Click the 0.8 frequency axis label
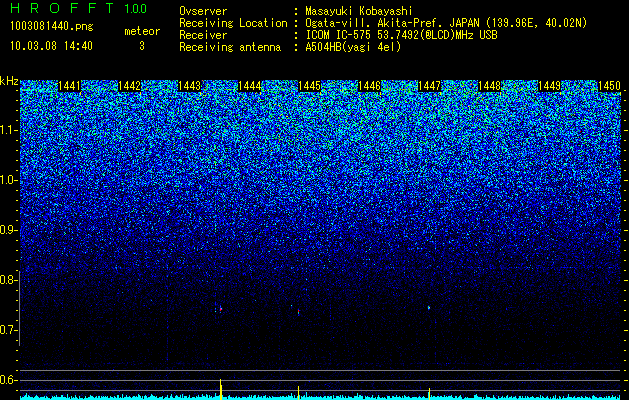629x400 pixels. (x=6, y=280)
